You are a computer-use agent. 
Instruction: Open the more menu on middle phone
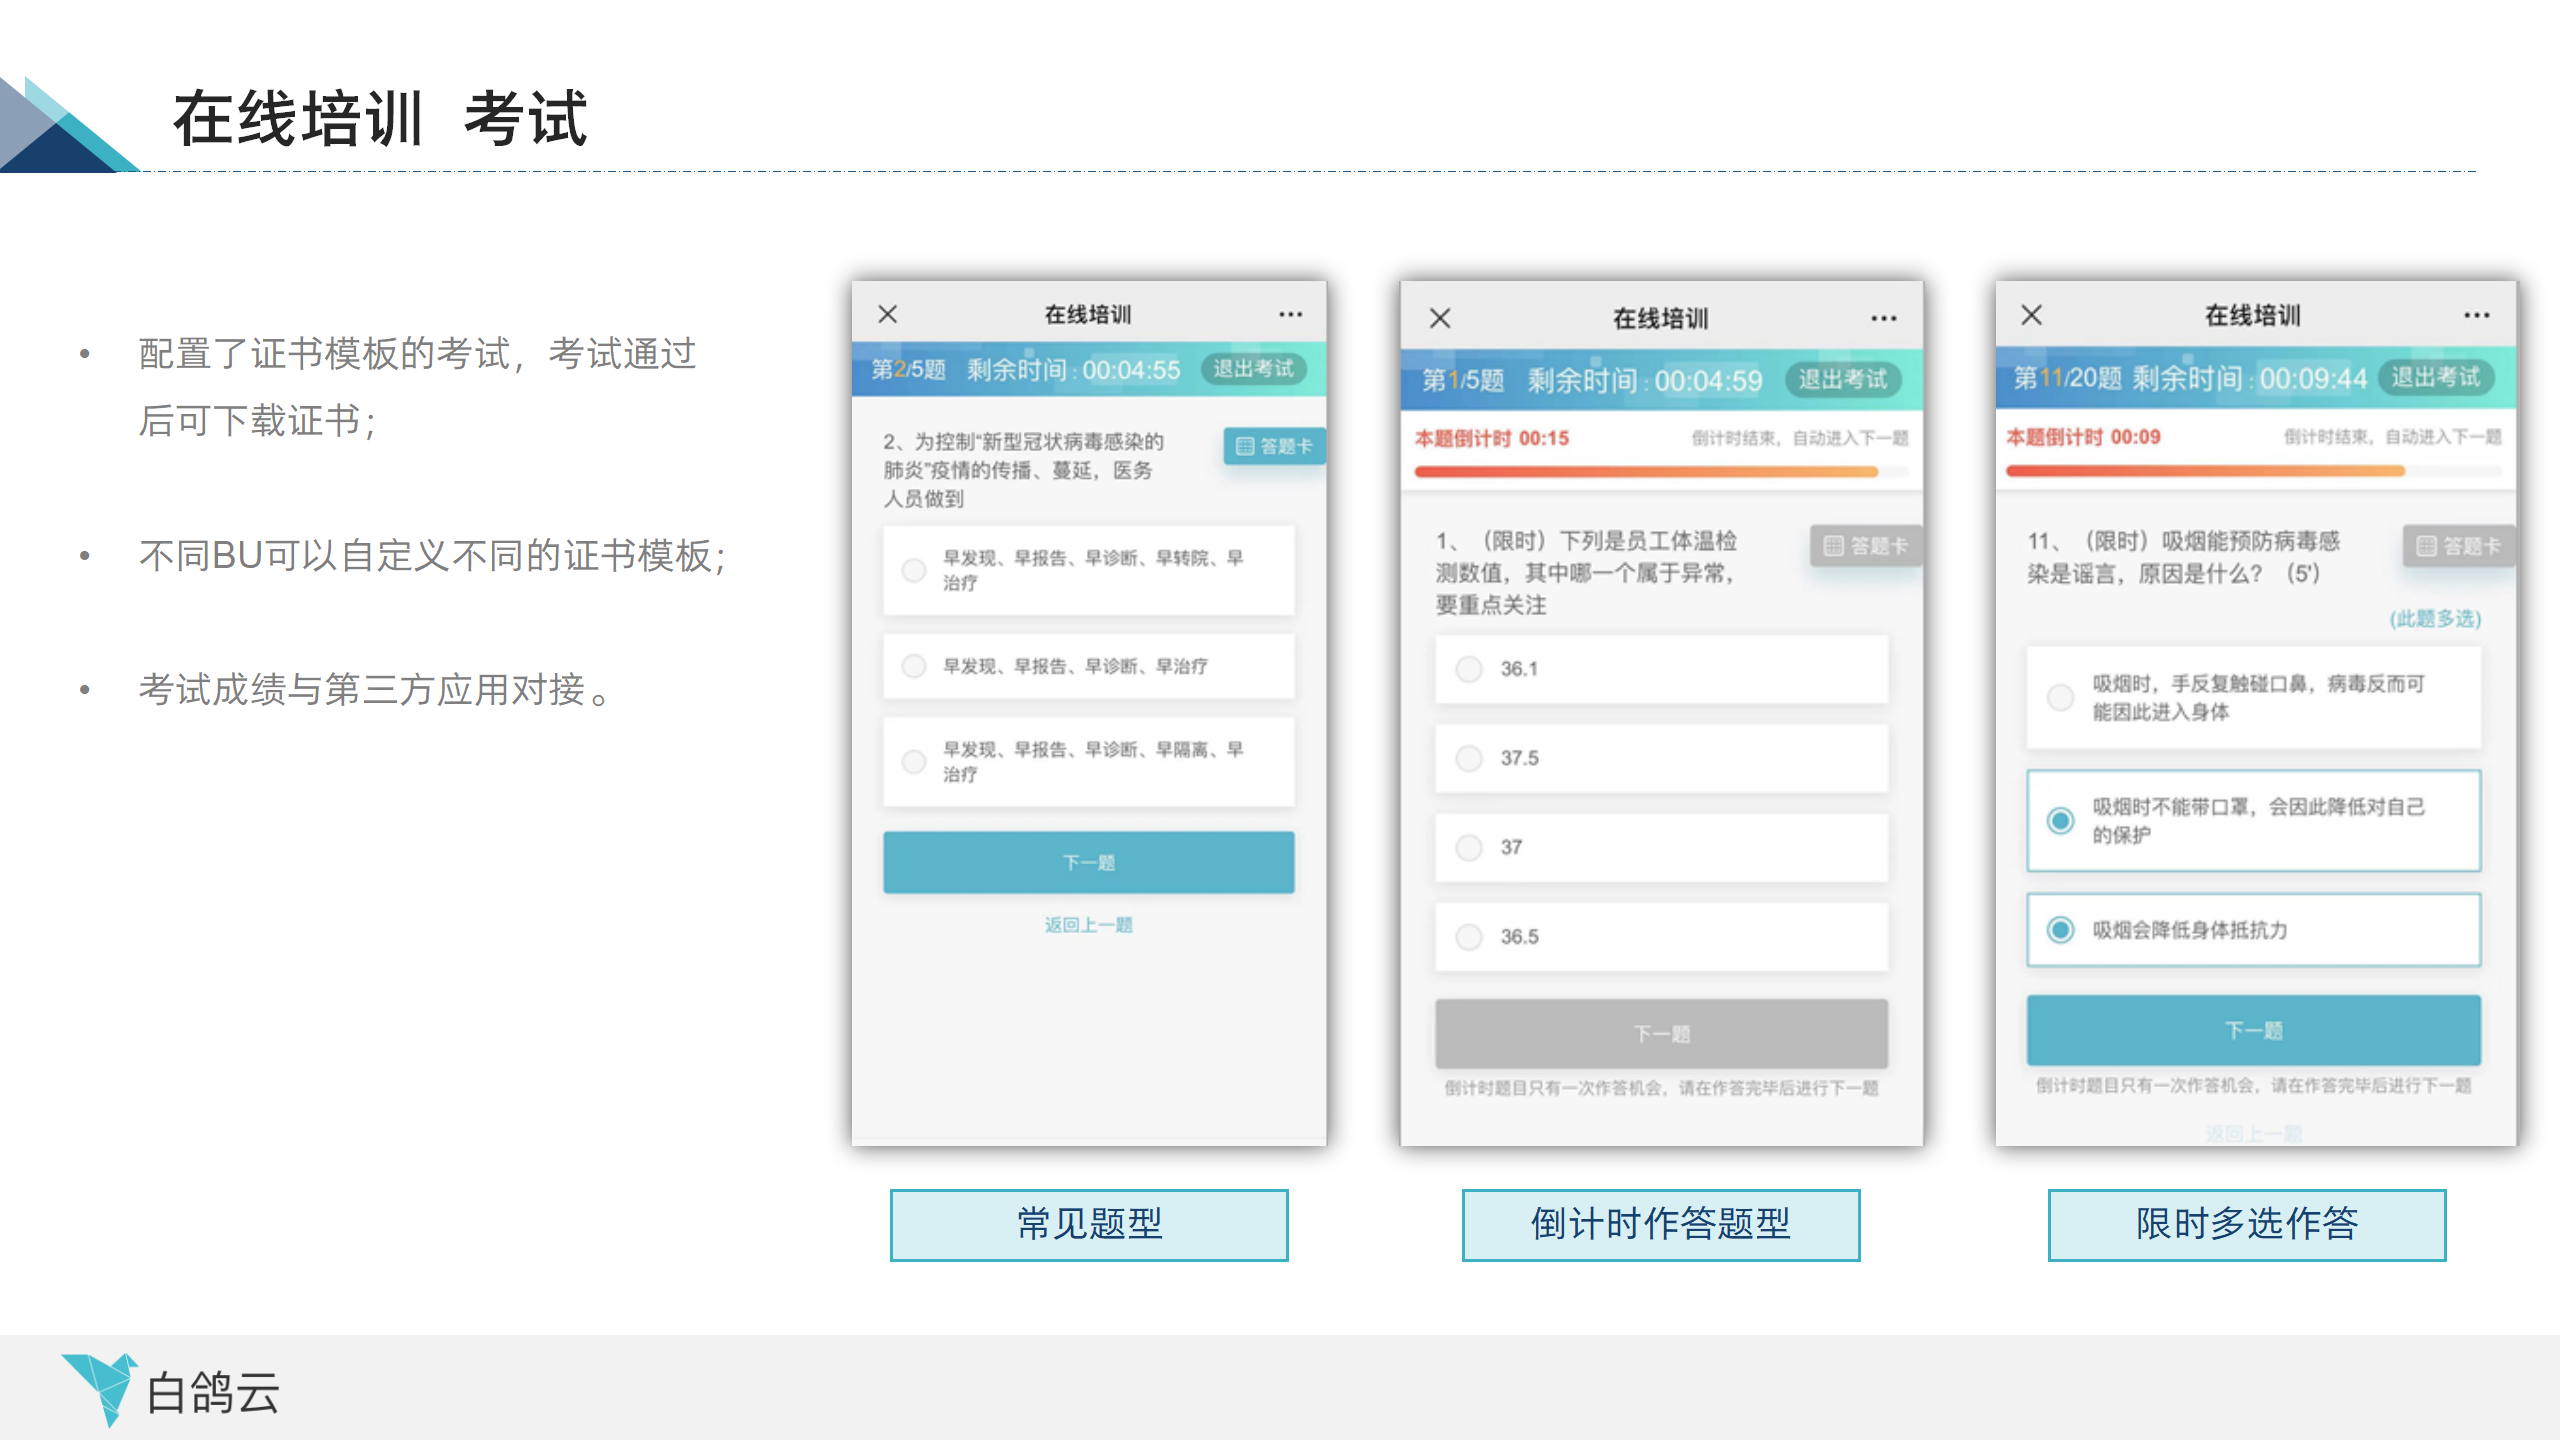[1884, 318]
